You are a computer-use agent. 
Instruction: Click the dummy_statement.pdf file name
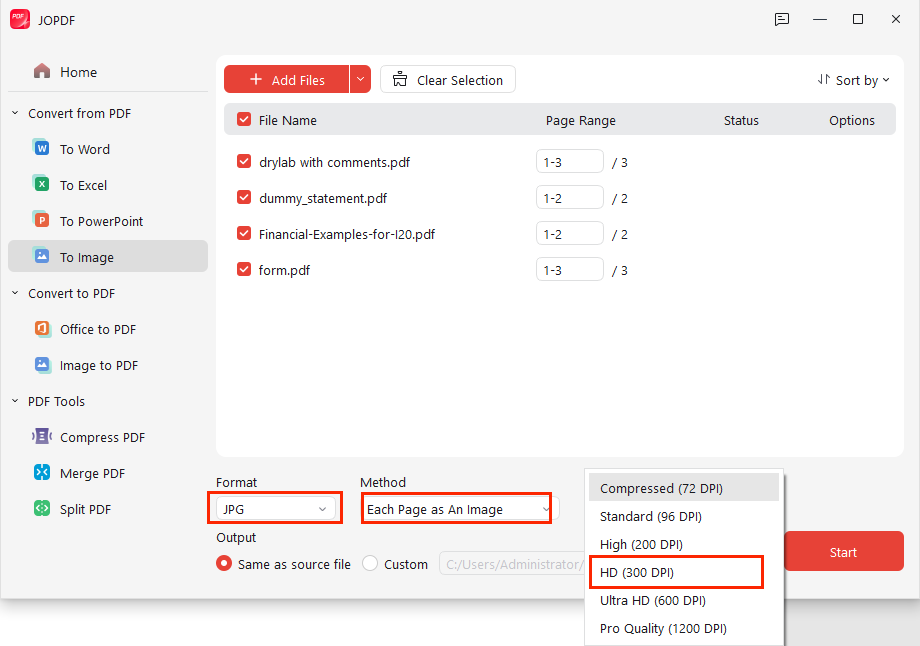click(323, 198)
